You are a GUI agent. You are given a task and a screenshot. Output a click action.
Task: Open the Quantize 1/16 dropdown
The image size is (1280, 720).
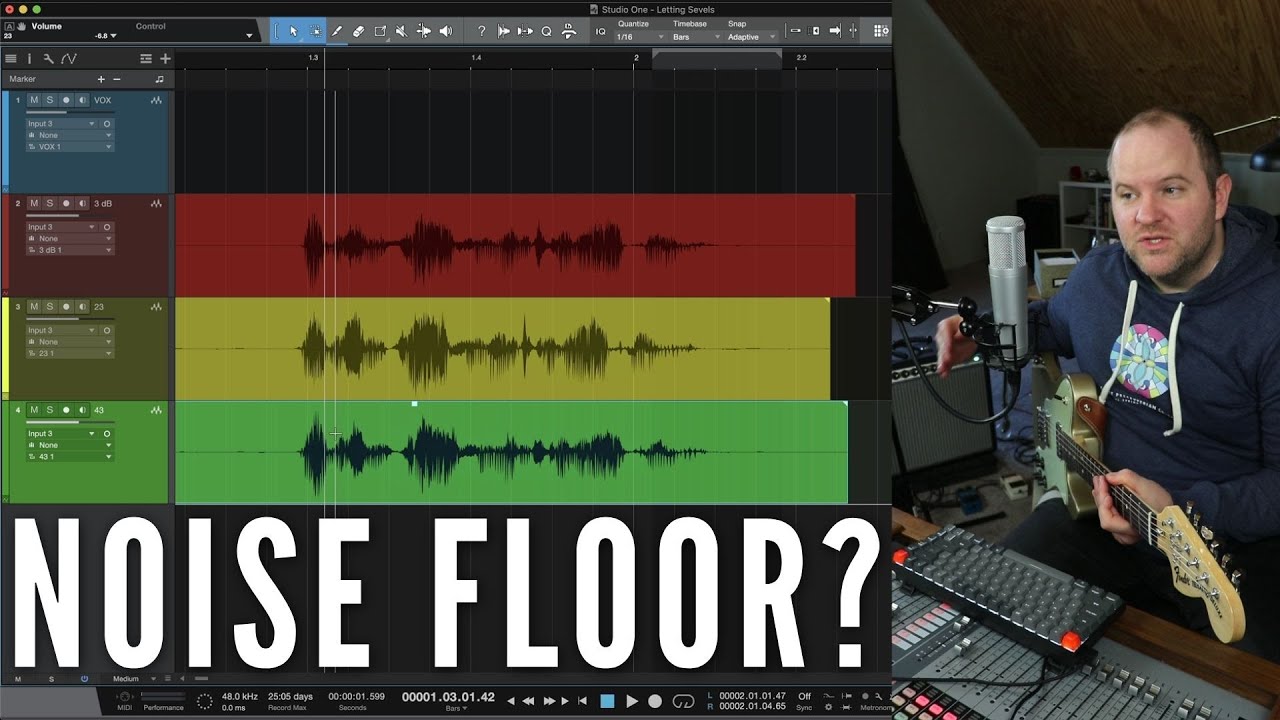tap(640, 37)
